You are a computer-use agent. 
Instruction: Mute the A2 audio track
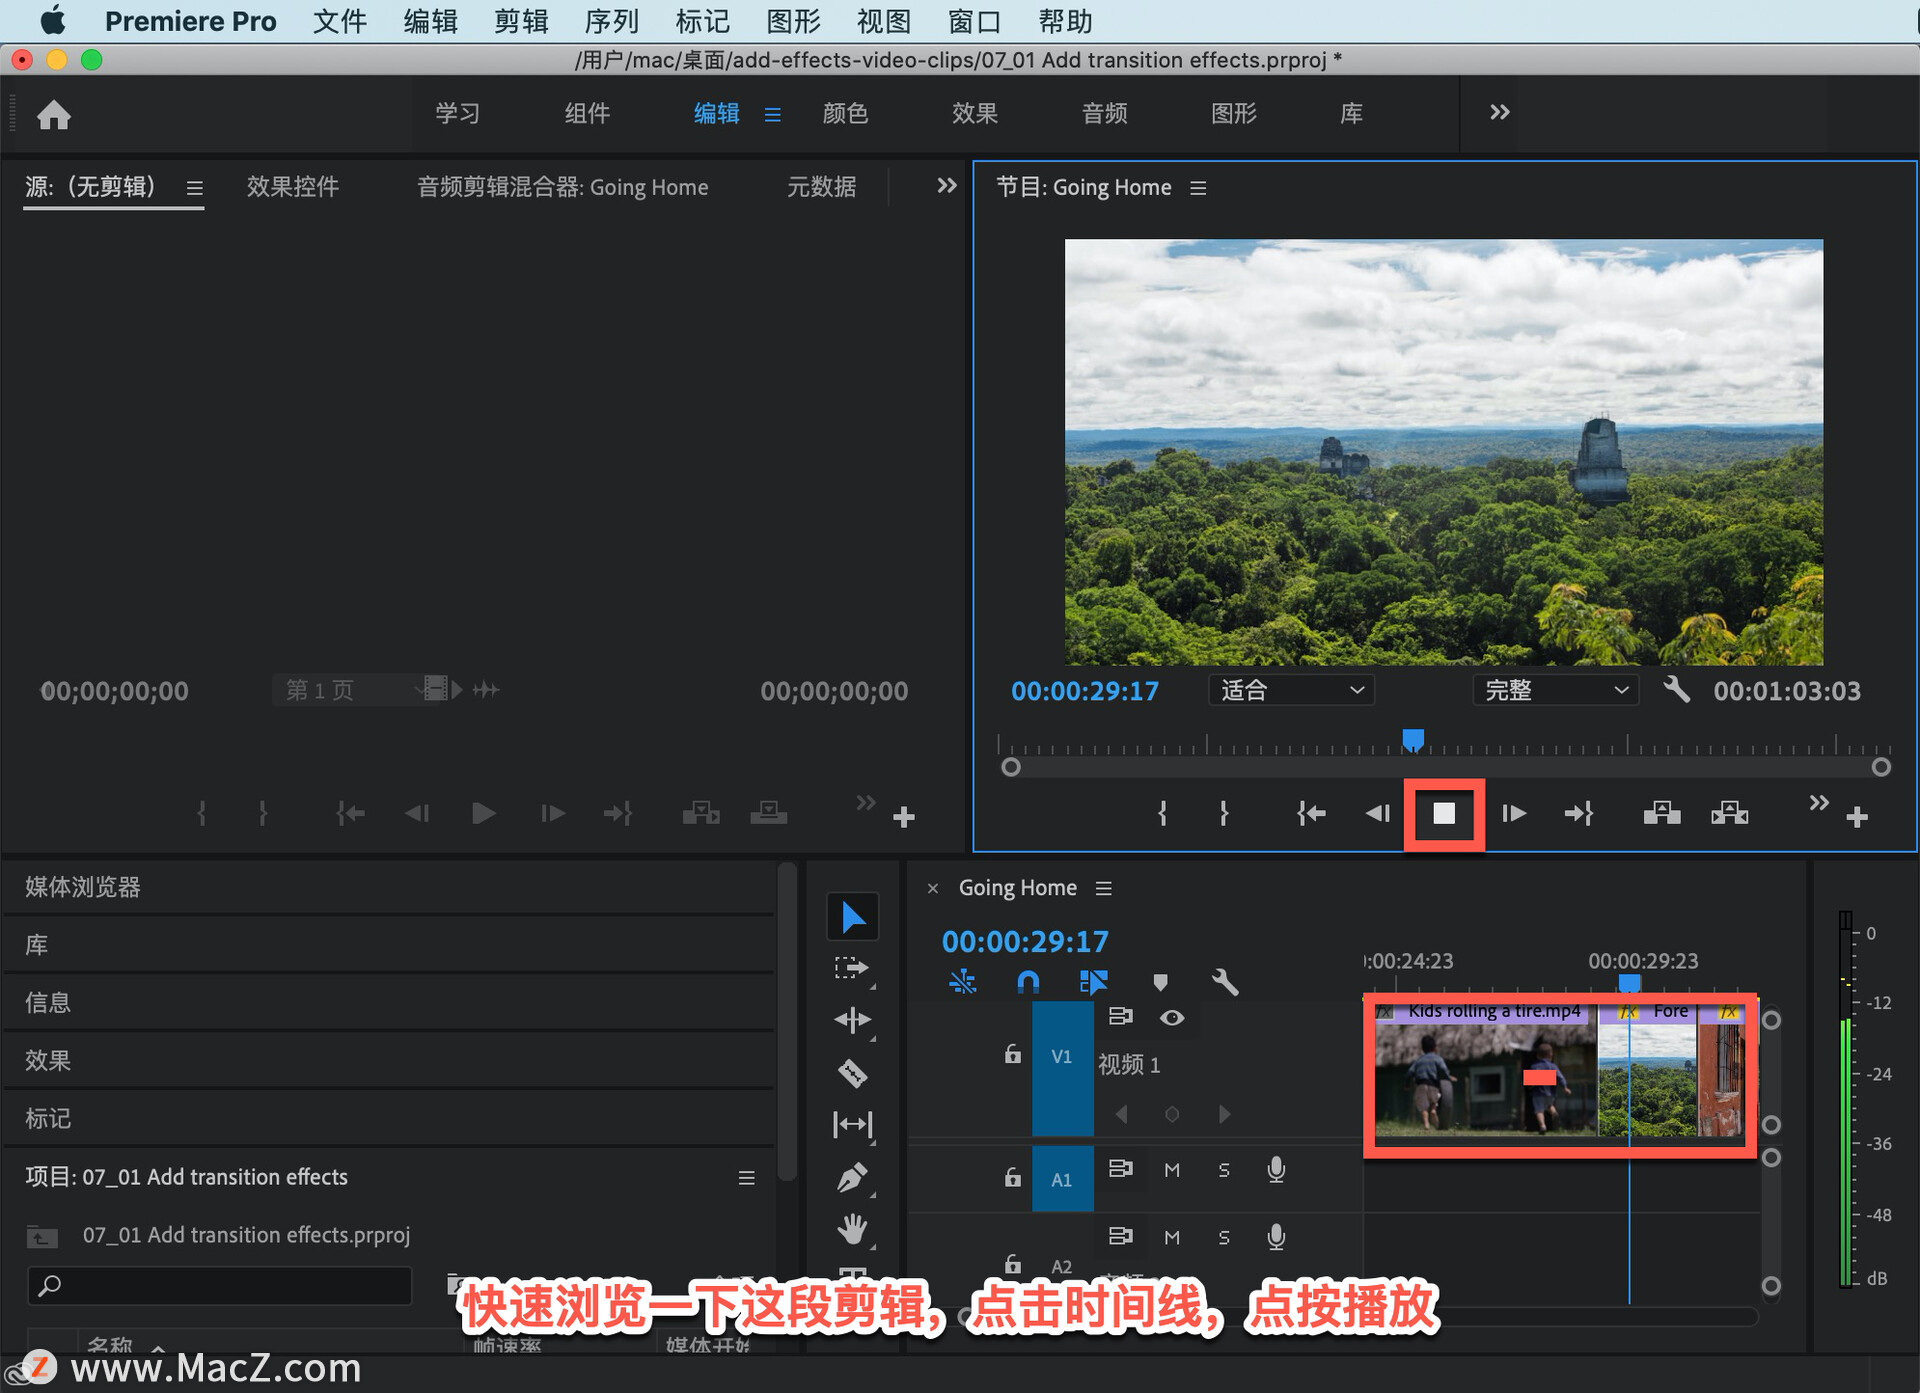point(1172,1238)
